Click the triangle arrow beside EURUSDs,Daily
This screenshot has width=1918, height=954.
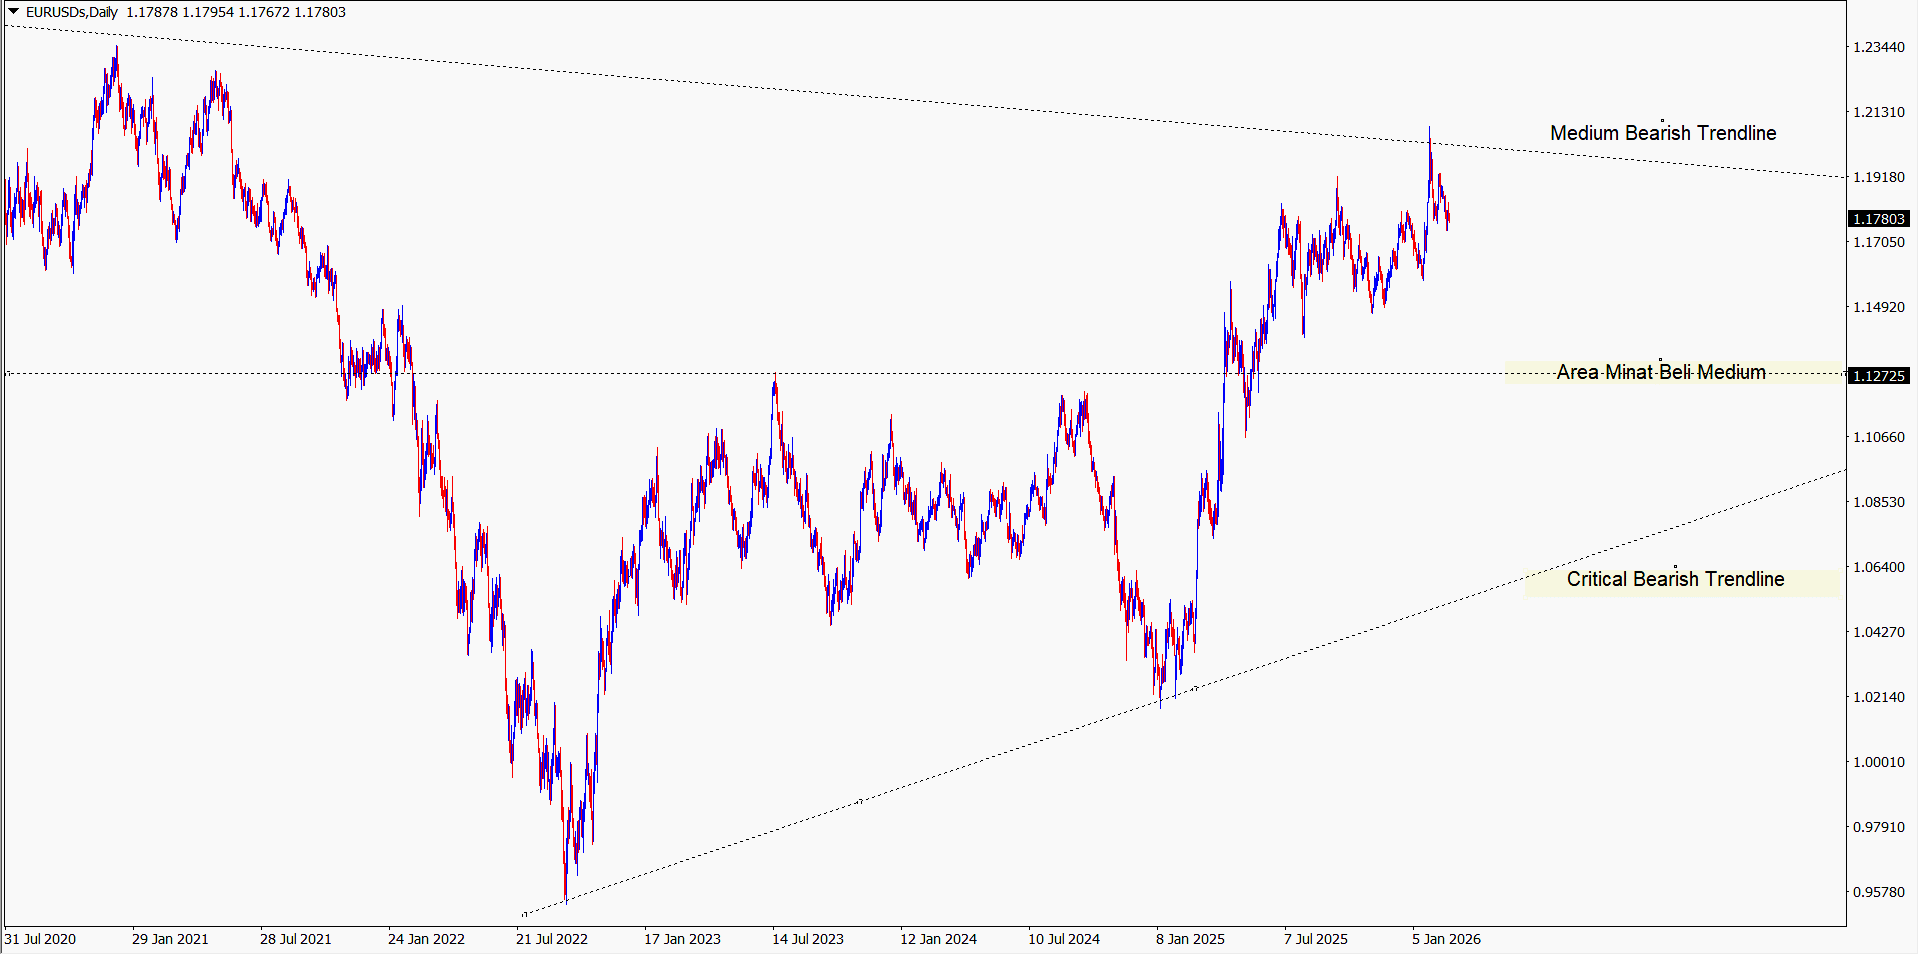point(14,12)
